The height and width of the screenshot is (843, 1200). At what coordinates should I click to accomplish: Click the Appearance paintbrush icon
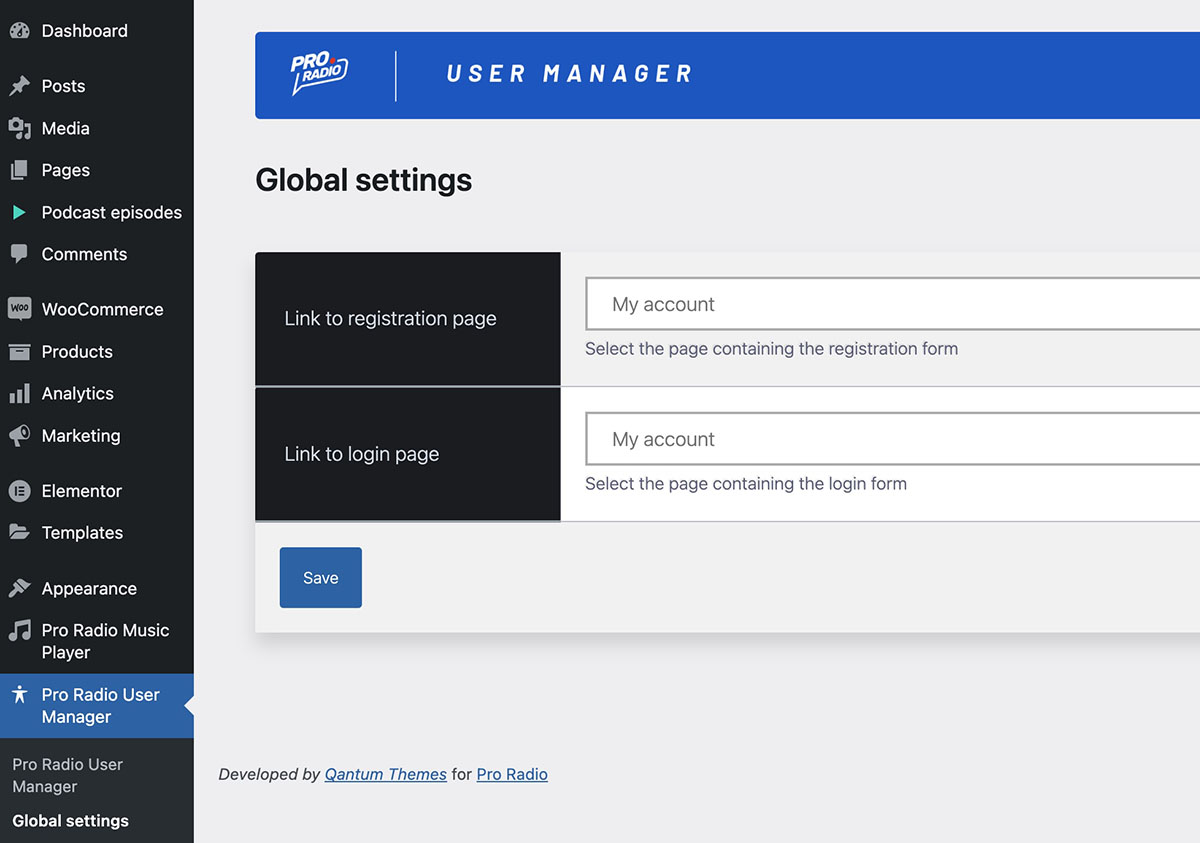(19, 588)
